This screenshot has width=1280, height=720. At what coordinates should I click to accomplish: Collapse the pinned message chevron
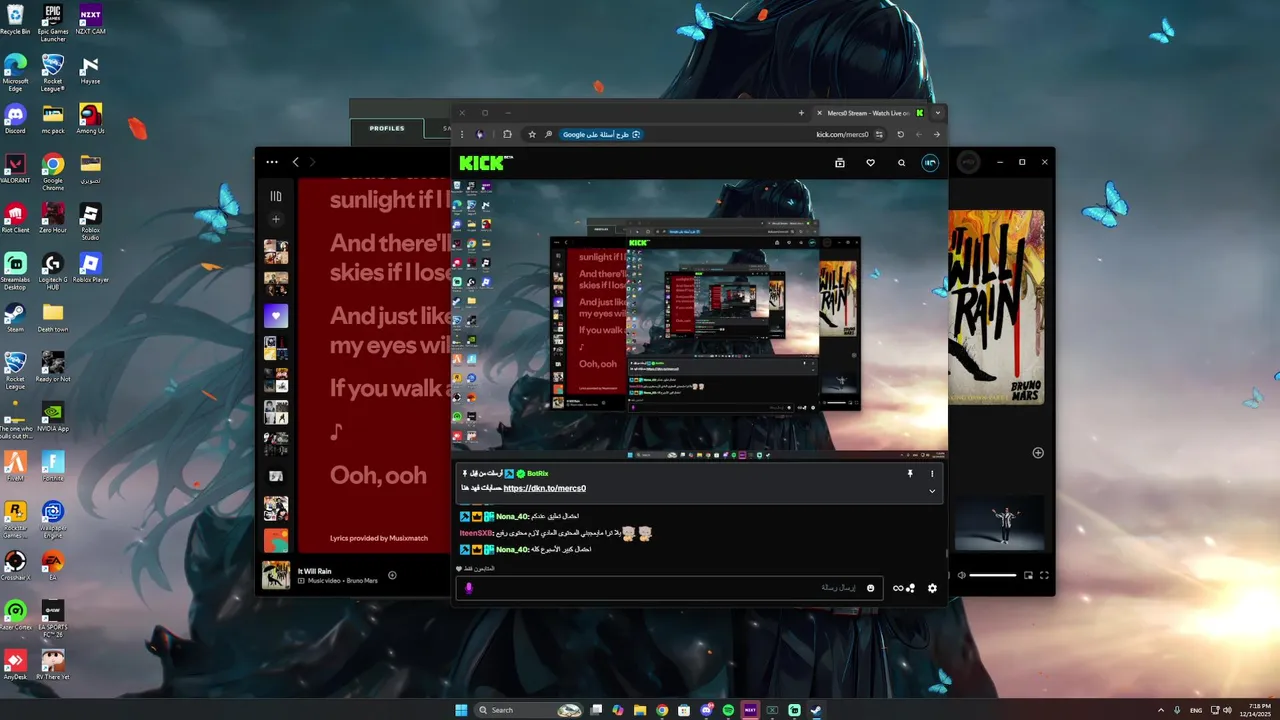[932, 491]
